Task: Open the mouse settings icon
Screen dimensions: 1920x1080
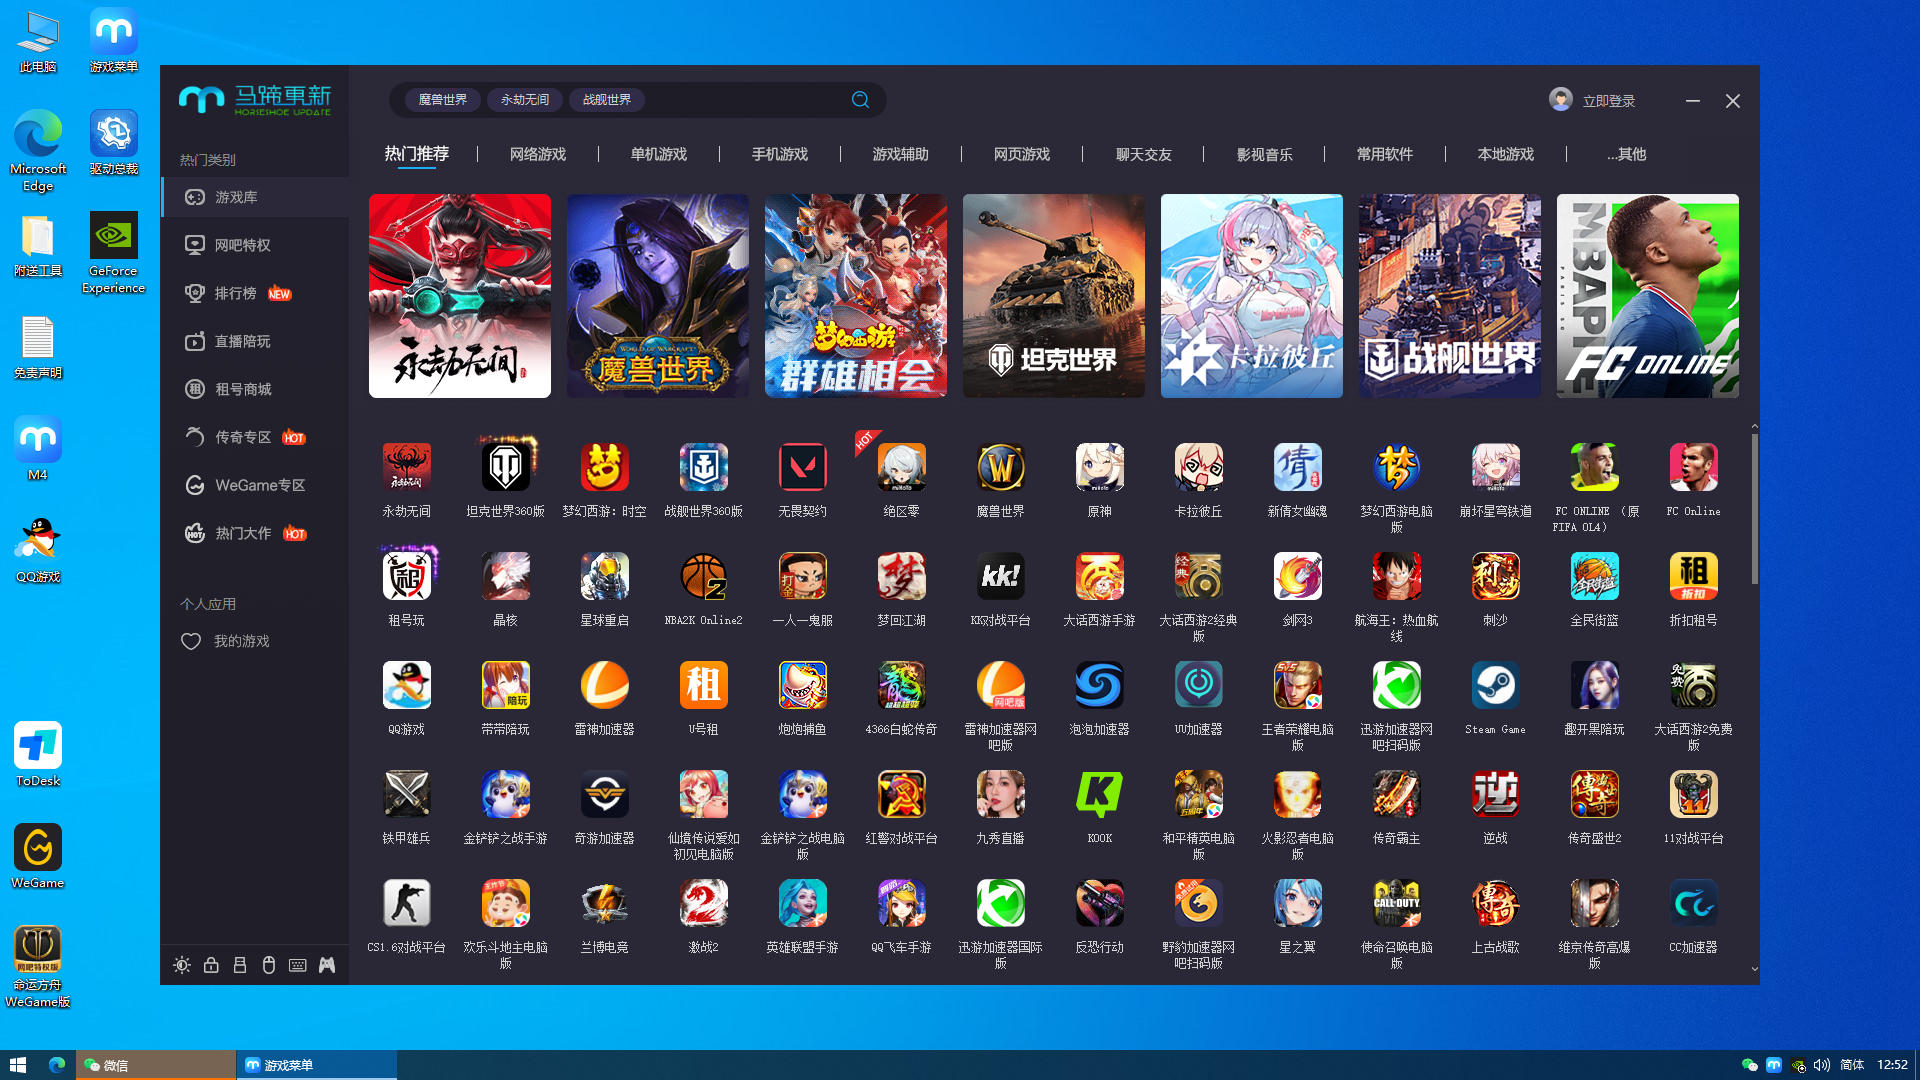Action: 269,965
